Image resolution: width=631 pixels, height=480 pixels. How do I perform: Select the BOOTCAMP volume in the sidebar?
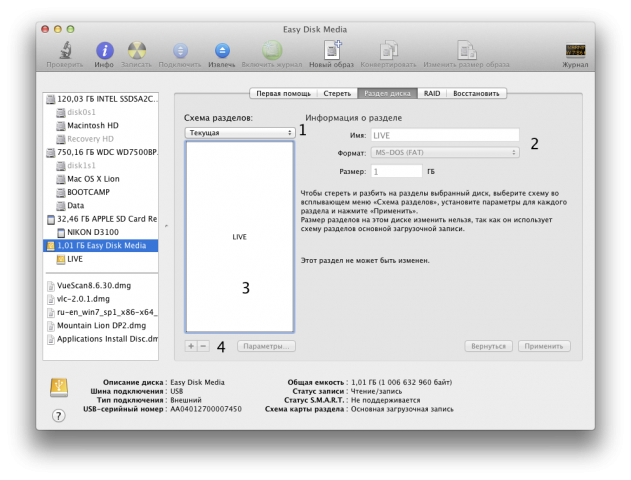89,191
